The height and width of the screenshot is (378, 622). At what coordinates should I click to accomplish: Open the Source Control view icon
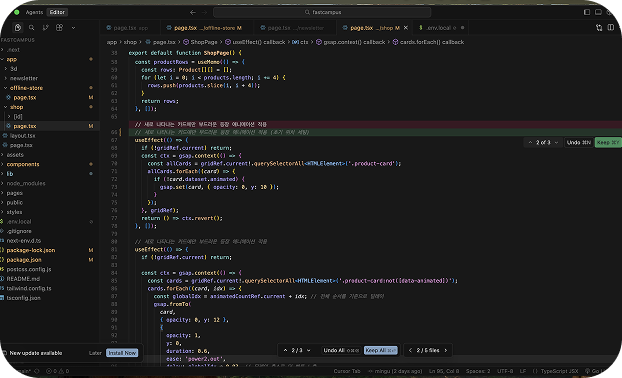[46, 28]
